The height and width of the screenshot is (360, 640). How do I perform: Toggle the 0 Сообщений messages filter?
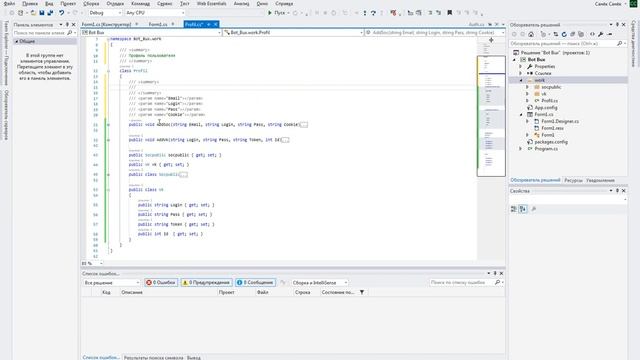pos(255,282)
